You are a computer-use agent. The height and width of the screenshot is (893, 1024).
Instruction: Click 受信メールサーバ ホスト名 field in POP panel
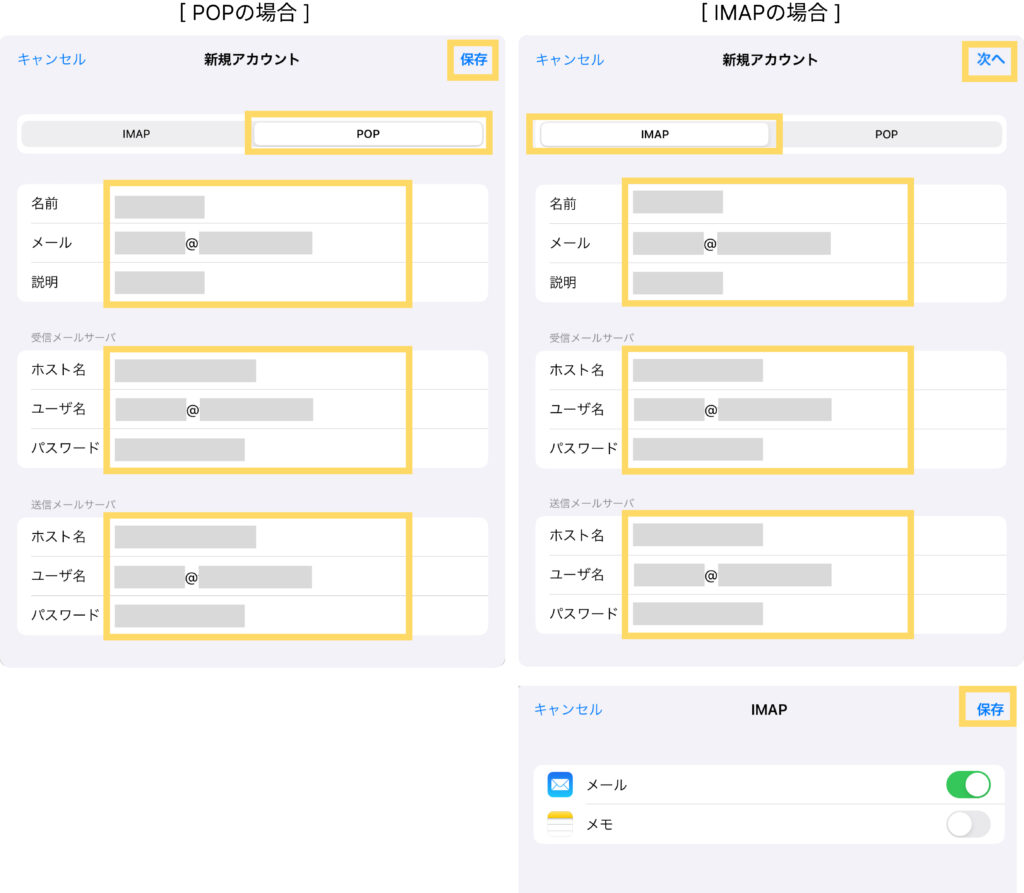pos(185,371)
